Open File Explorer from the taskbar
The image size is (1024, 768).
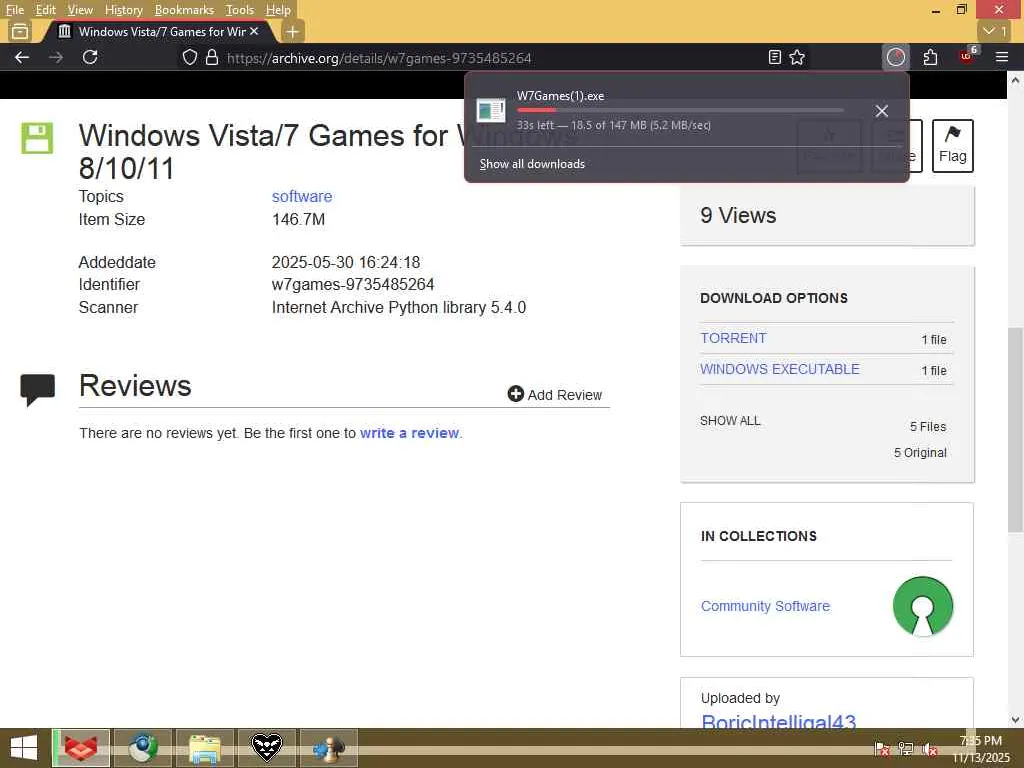click(x=204, y=748)
